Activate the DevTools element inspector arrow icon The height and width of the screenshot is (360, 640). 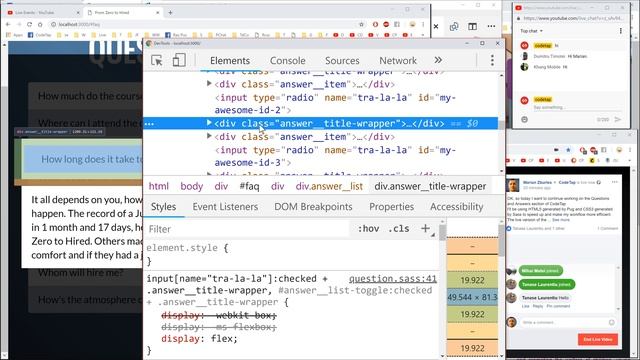[157, 60]
